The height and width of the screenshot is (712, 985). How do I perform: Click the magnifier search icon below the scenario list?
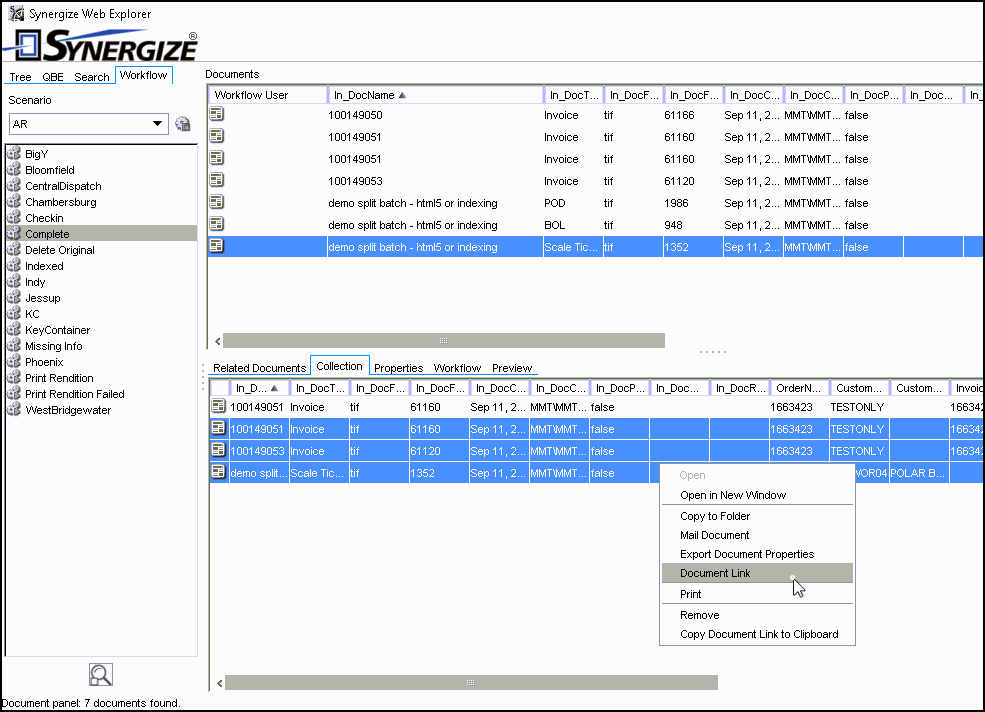[x=101, y=674]
